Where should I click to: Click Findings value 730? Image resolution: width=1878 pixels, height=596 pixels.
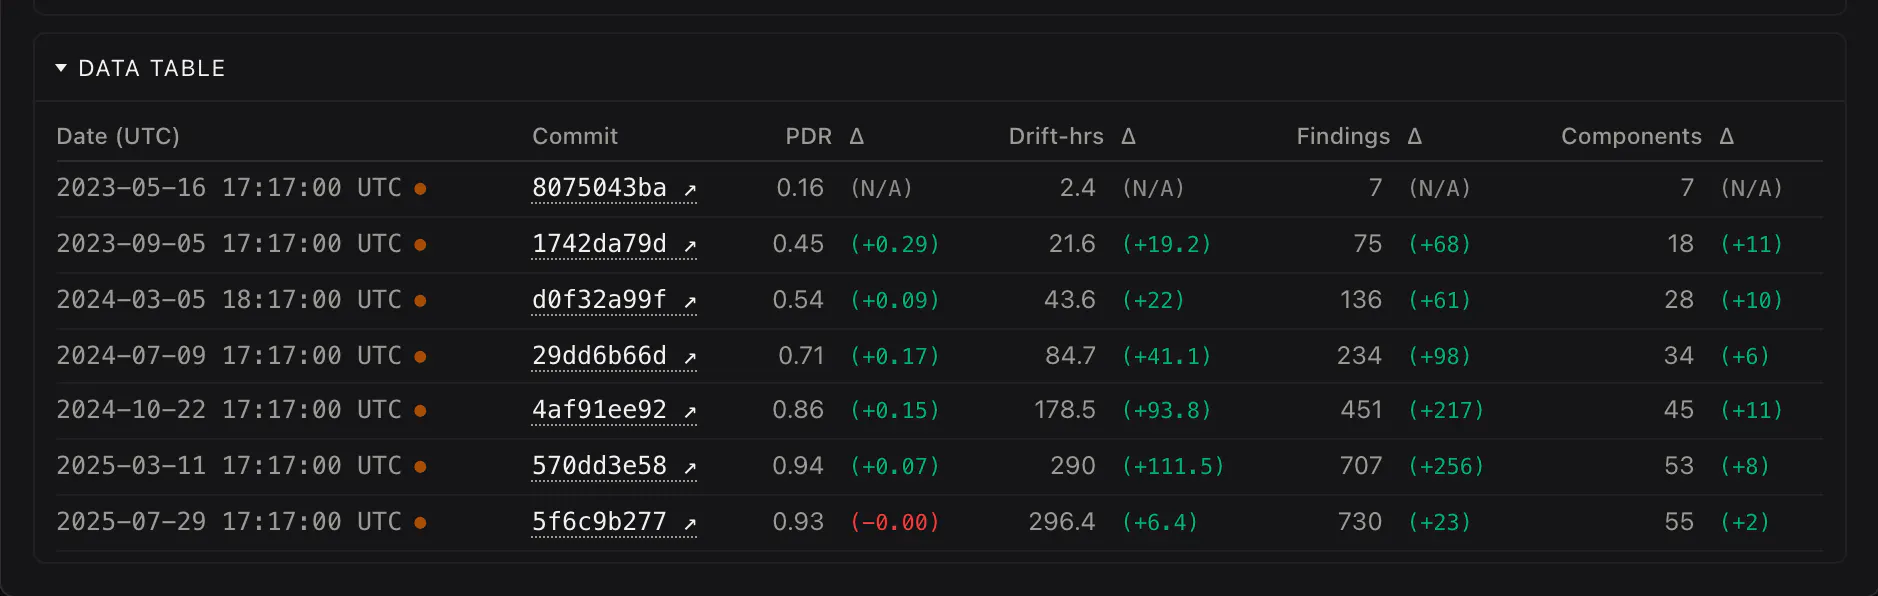coord(1360,522)
